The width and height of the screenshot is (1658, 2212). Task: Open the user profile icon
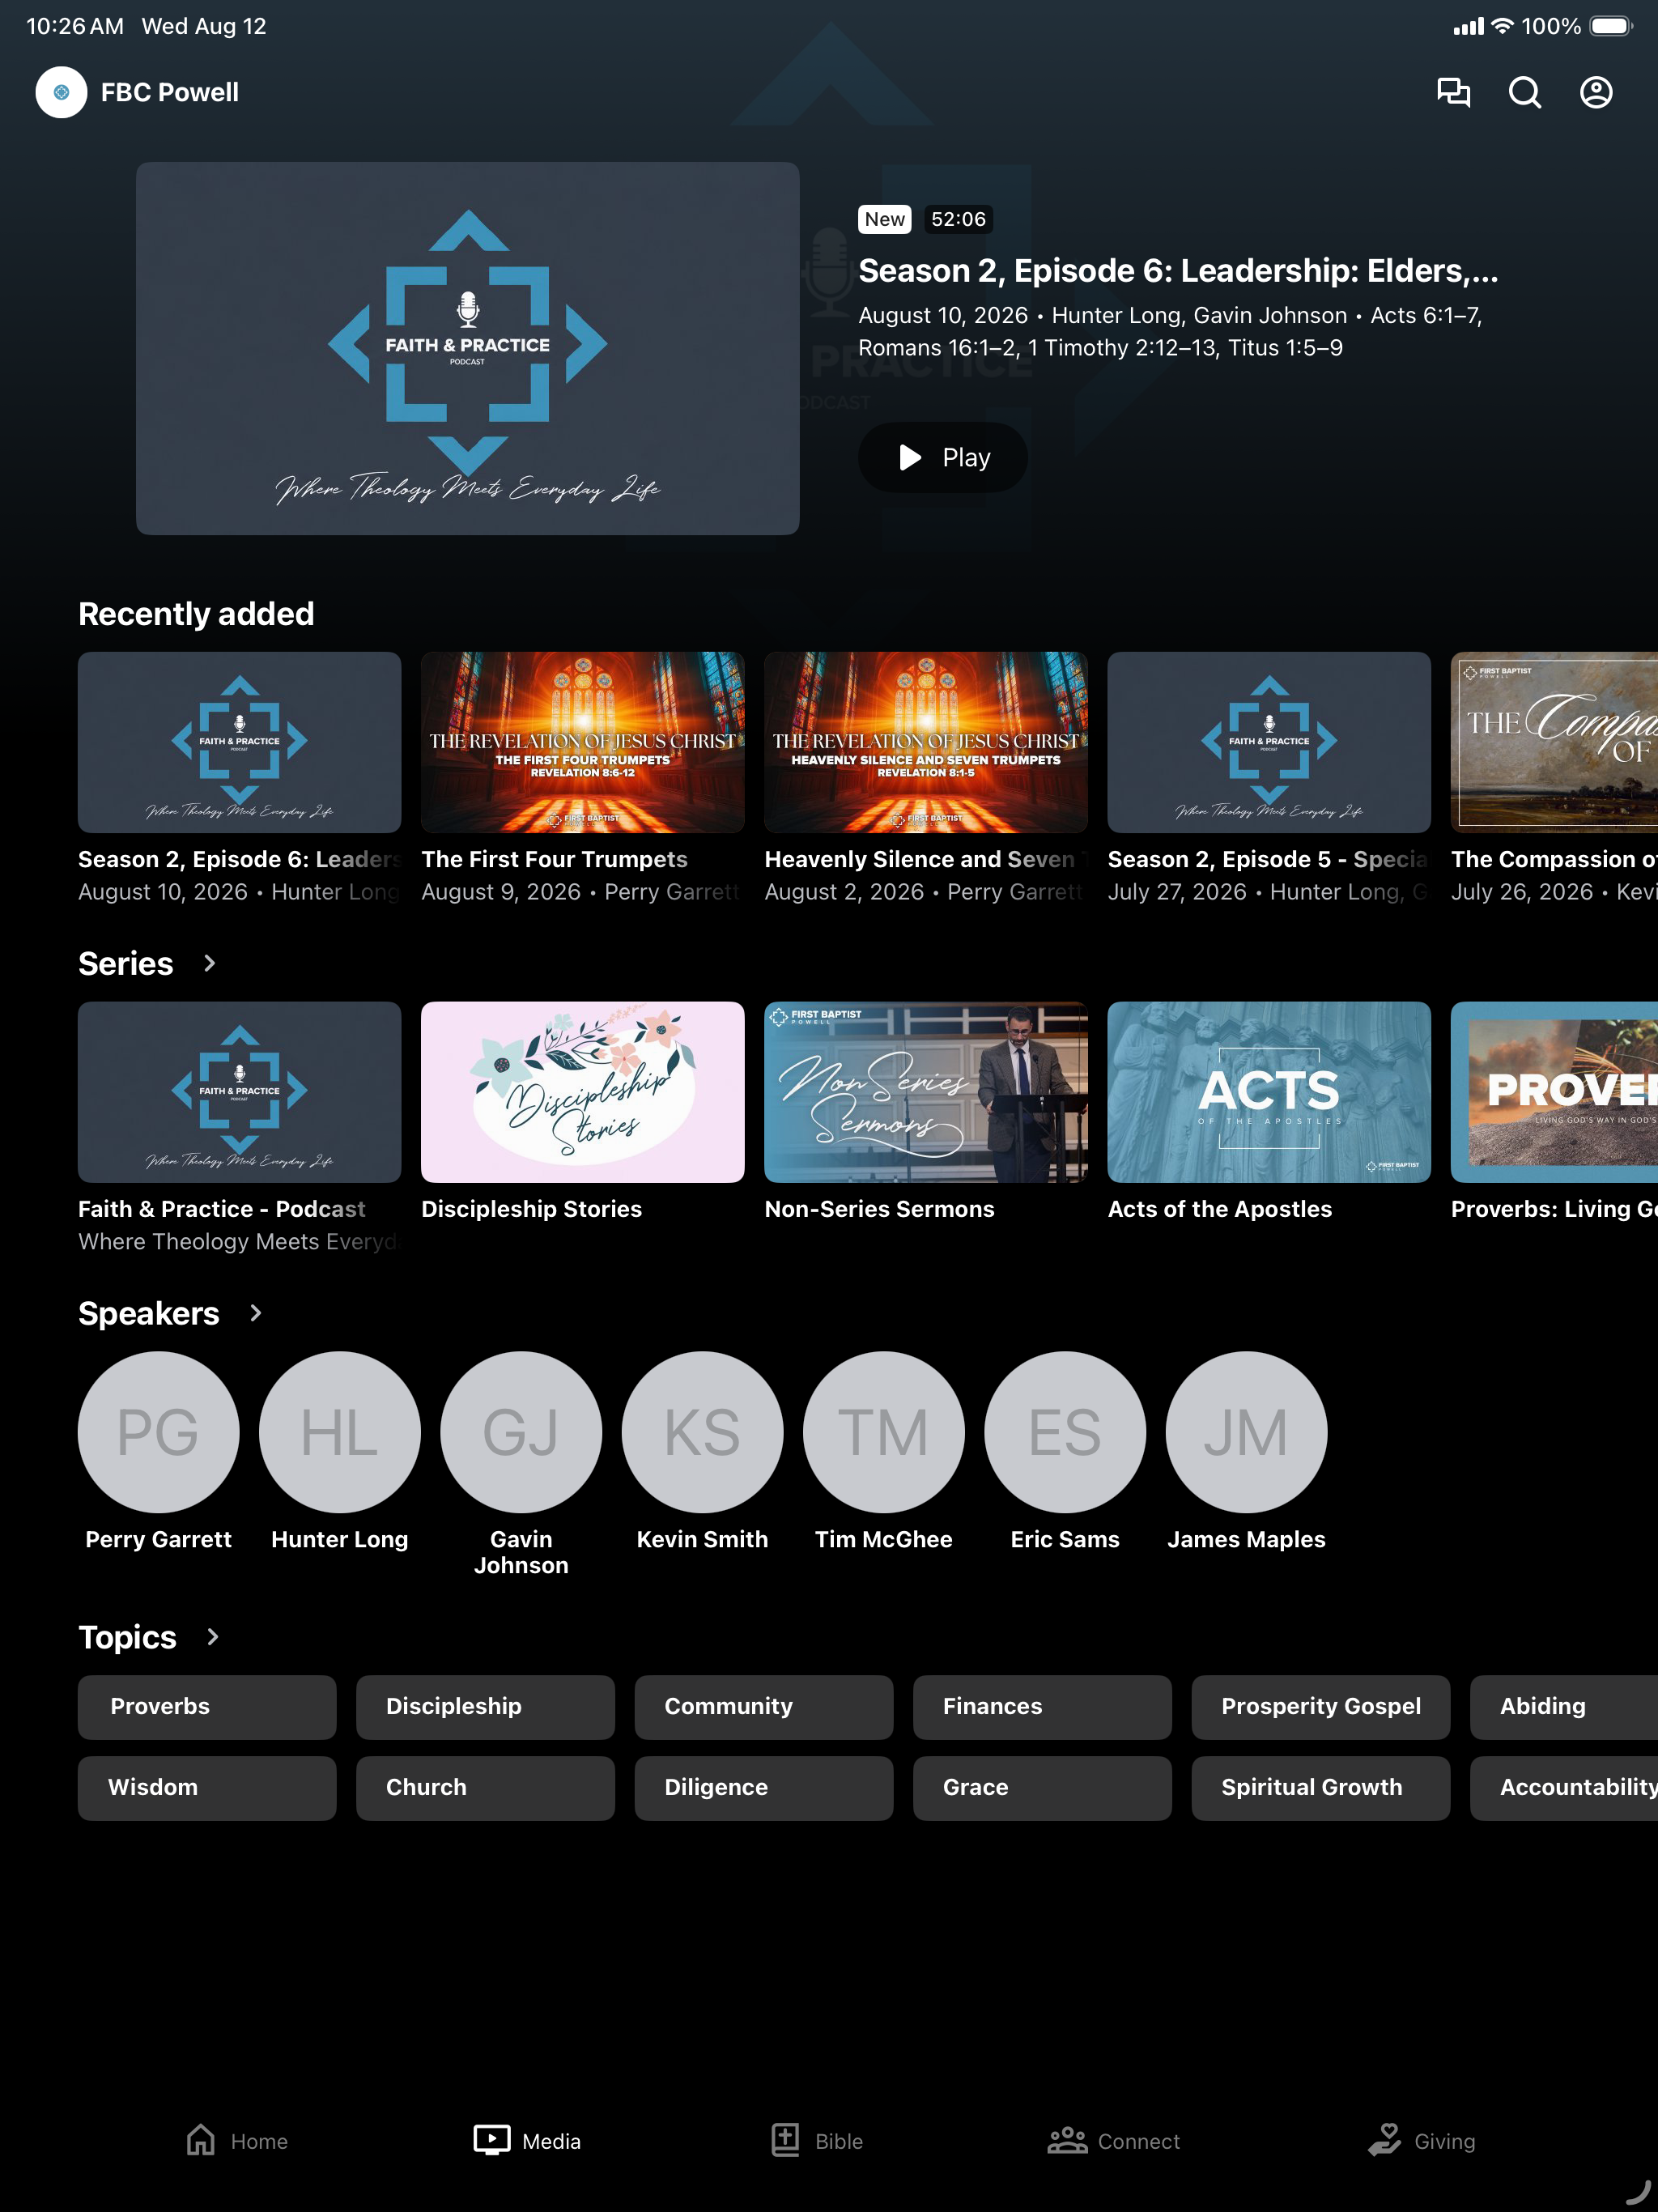pyautogui.click(x=1596, y=92)
